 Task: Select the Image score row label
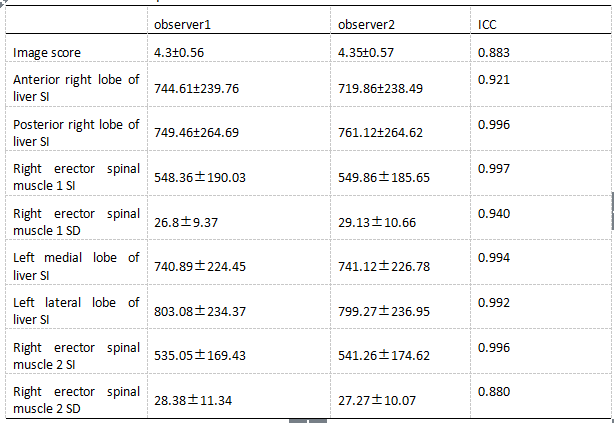pos(47,51)
